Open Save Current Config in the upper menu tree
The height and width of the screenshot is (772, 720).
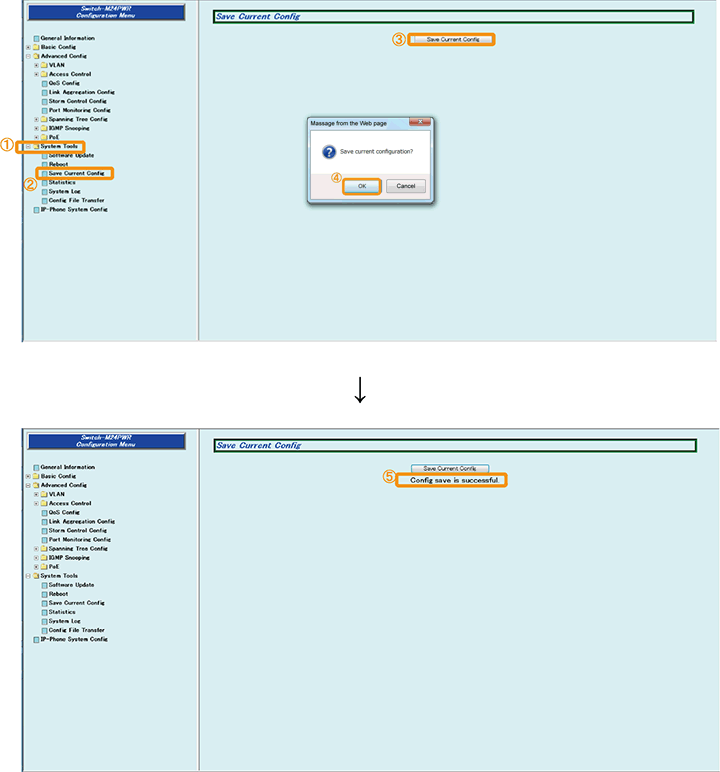tap(76, 173)
